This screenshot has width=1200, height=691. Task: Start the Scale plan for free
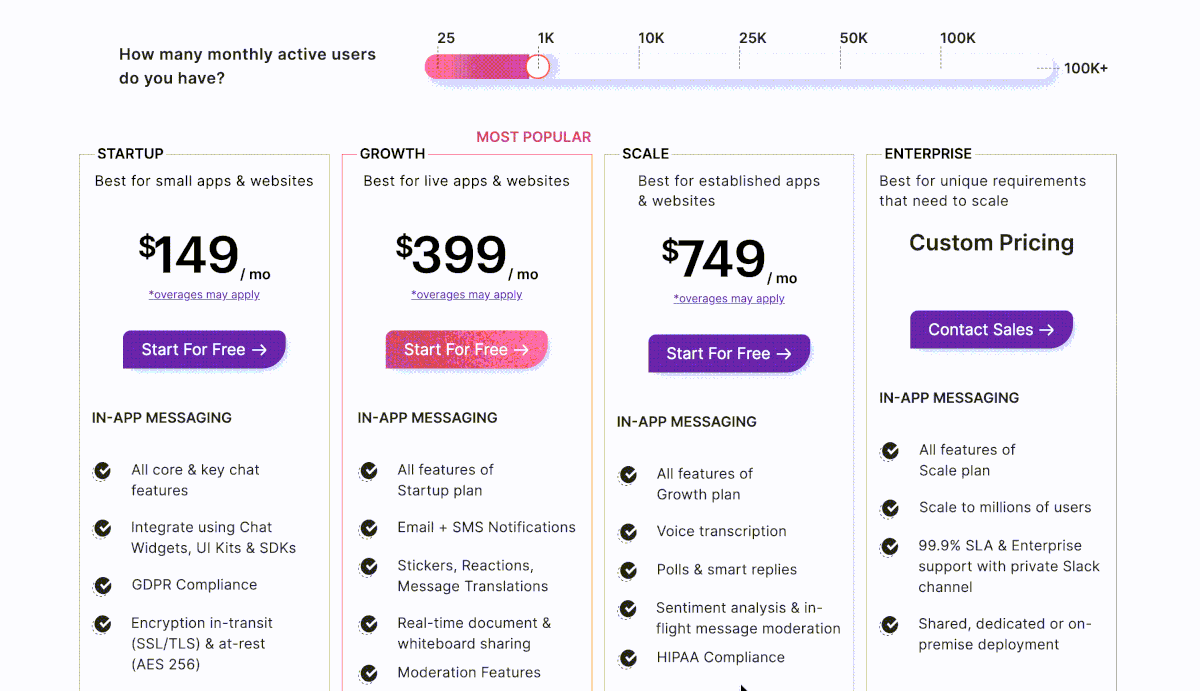(729, 353)
